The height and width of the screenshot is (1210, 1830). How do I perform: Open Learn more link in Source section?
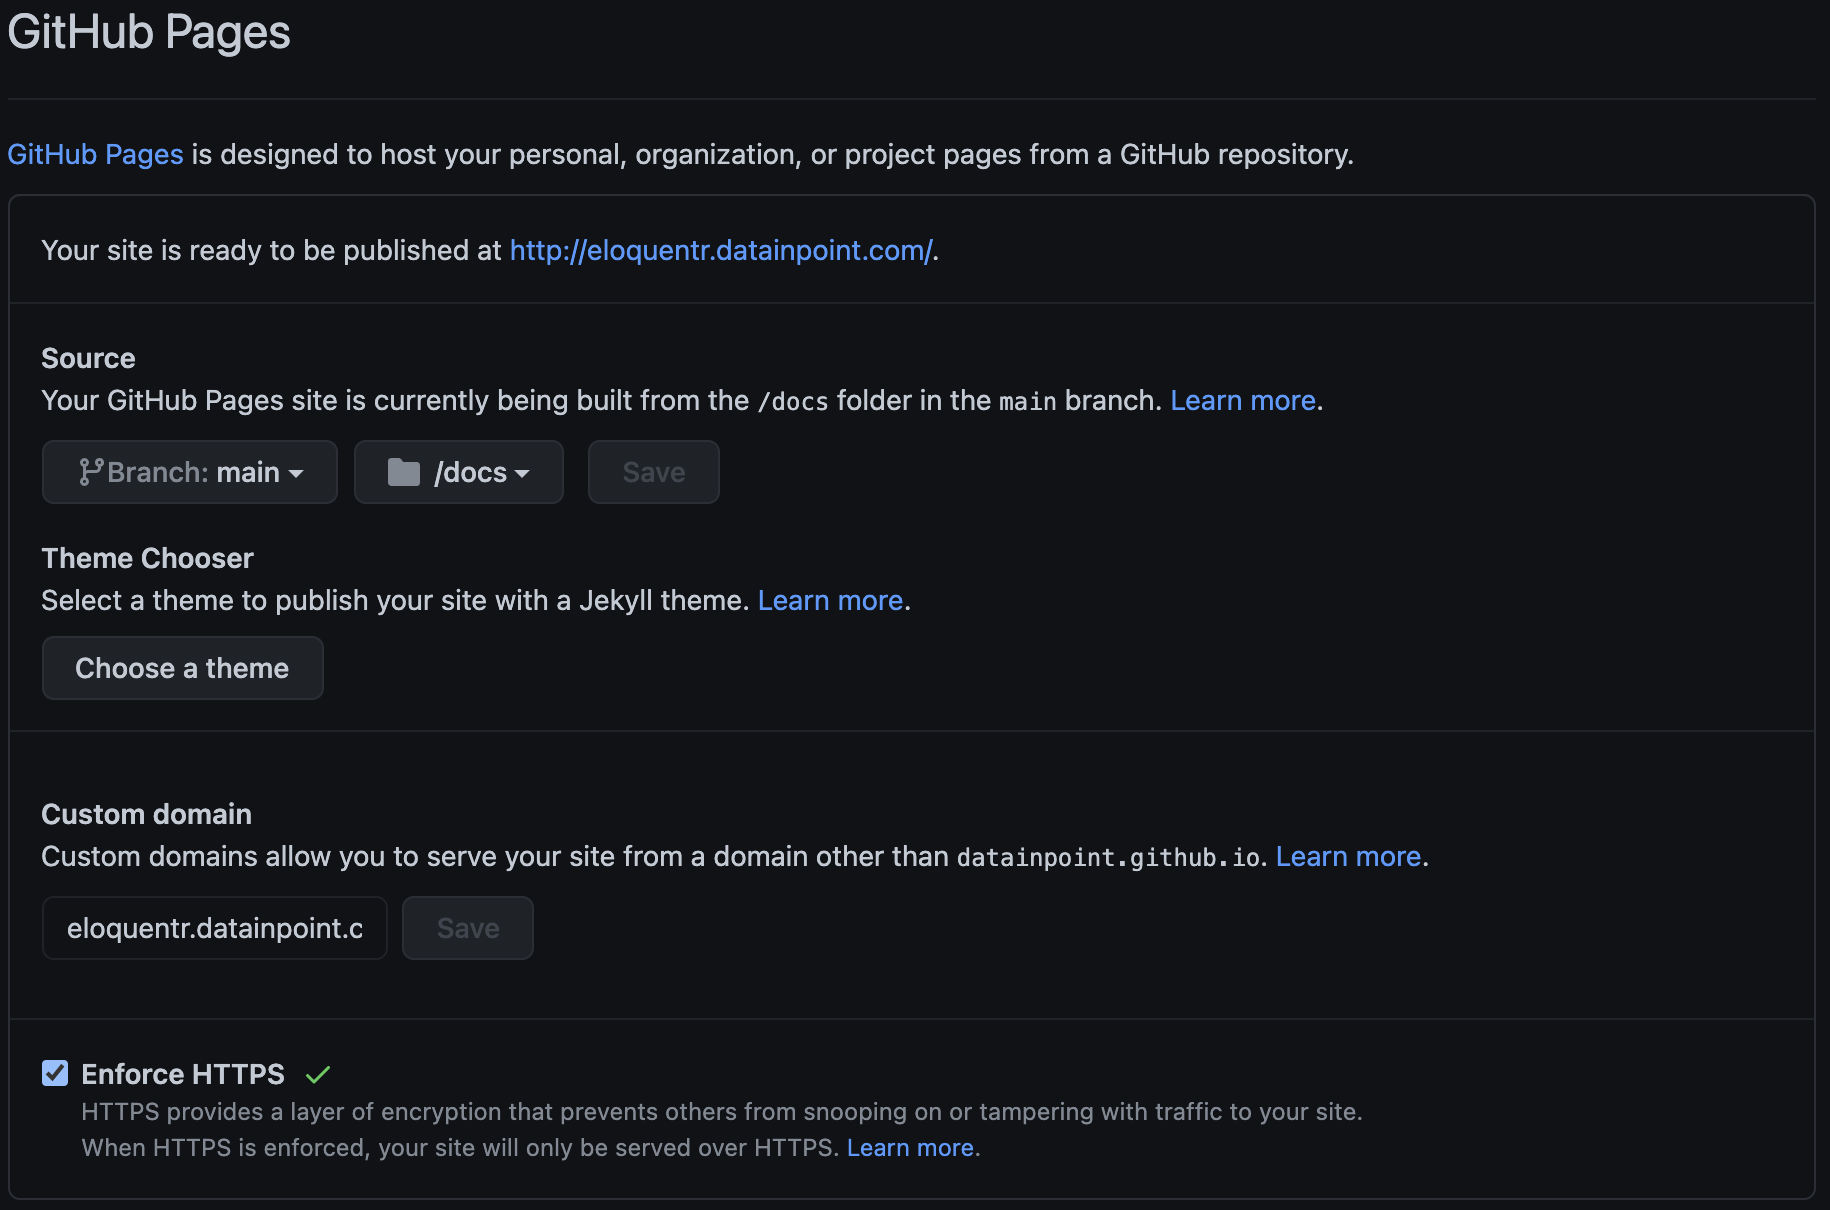pos(1243,400)
